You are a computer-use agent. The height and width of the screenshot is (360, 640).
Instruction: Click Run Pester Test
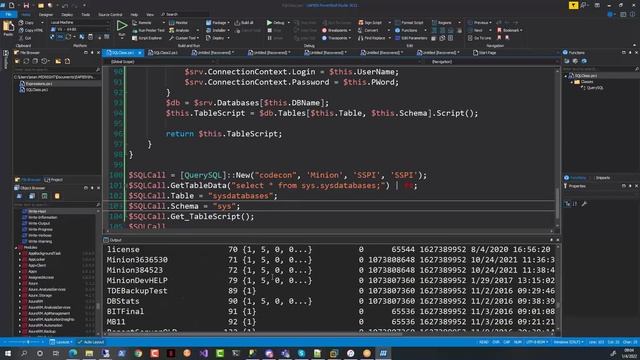[148, 30]
